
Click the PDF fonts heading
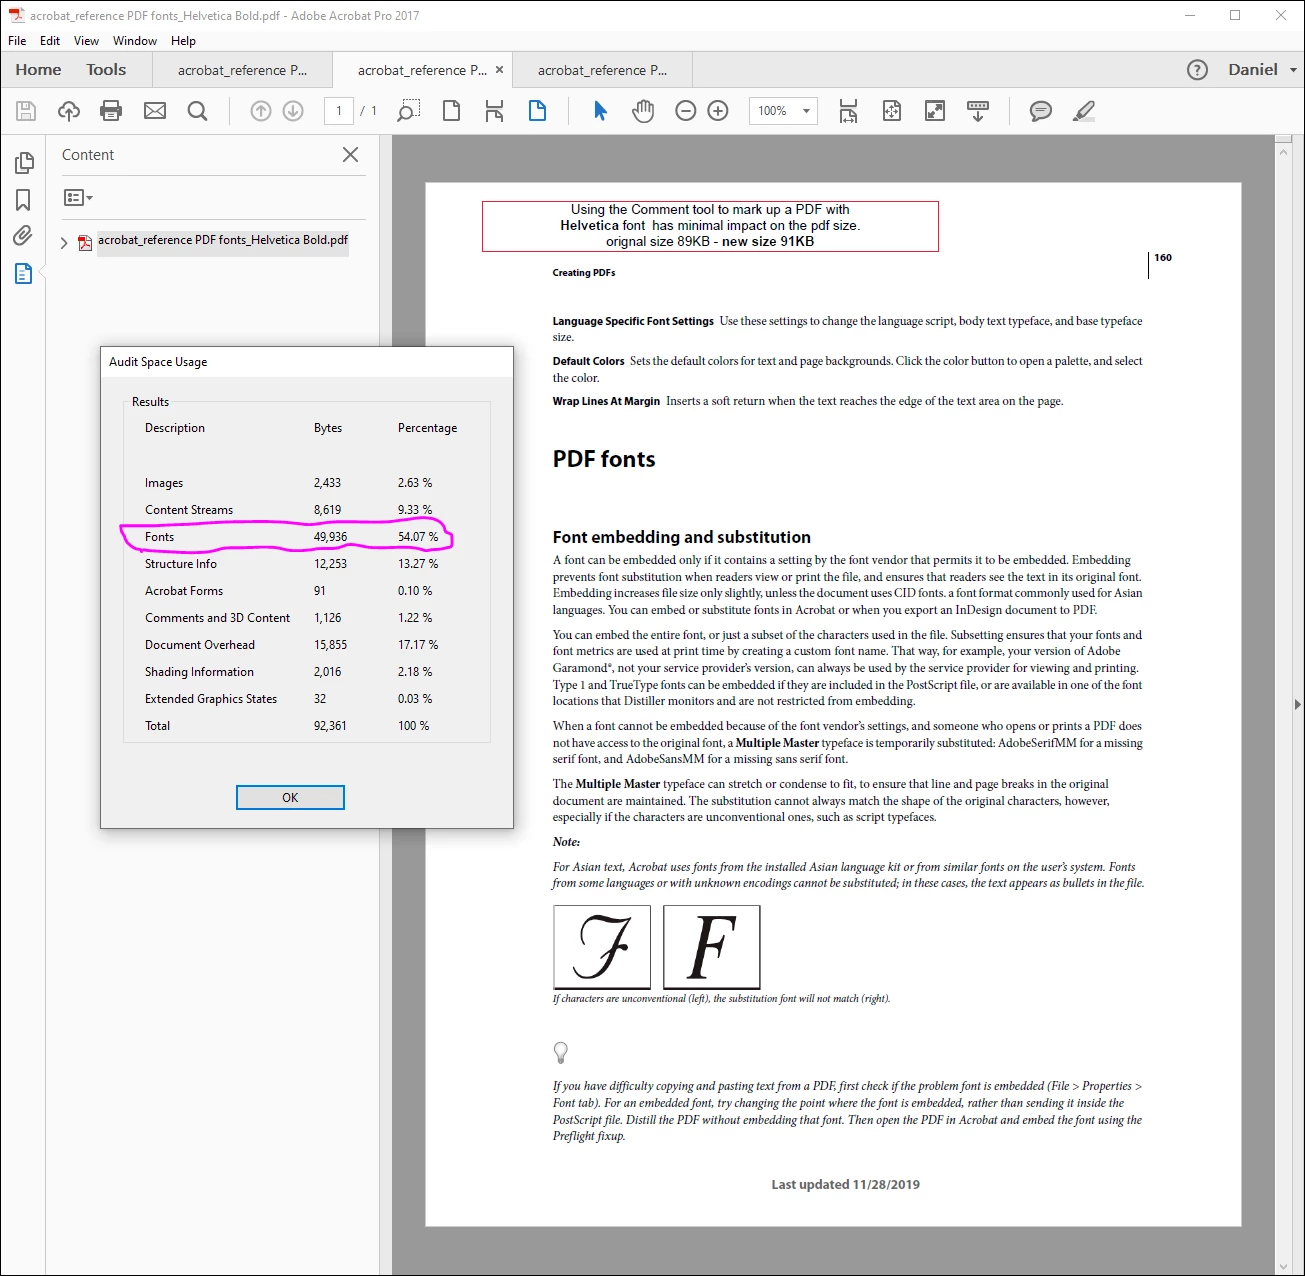[x=604, y=459]
